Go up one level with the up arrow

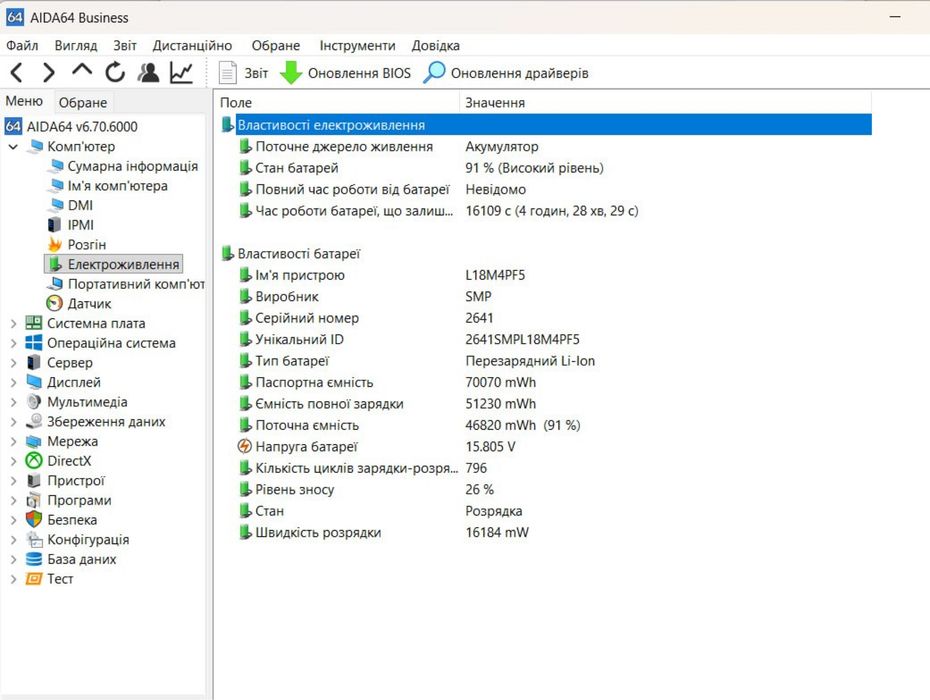pos(82,71)
